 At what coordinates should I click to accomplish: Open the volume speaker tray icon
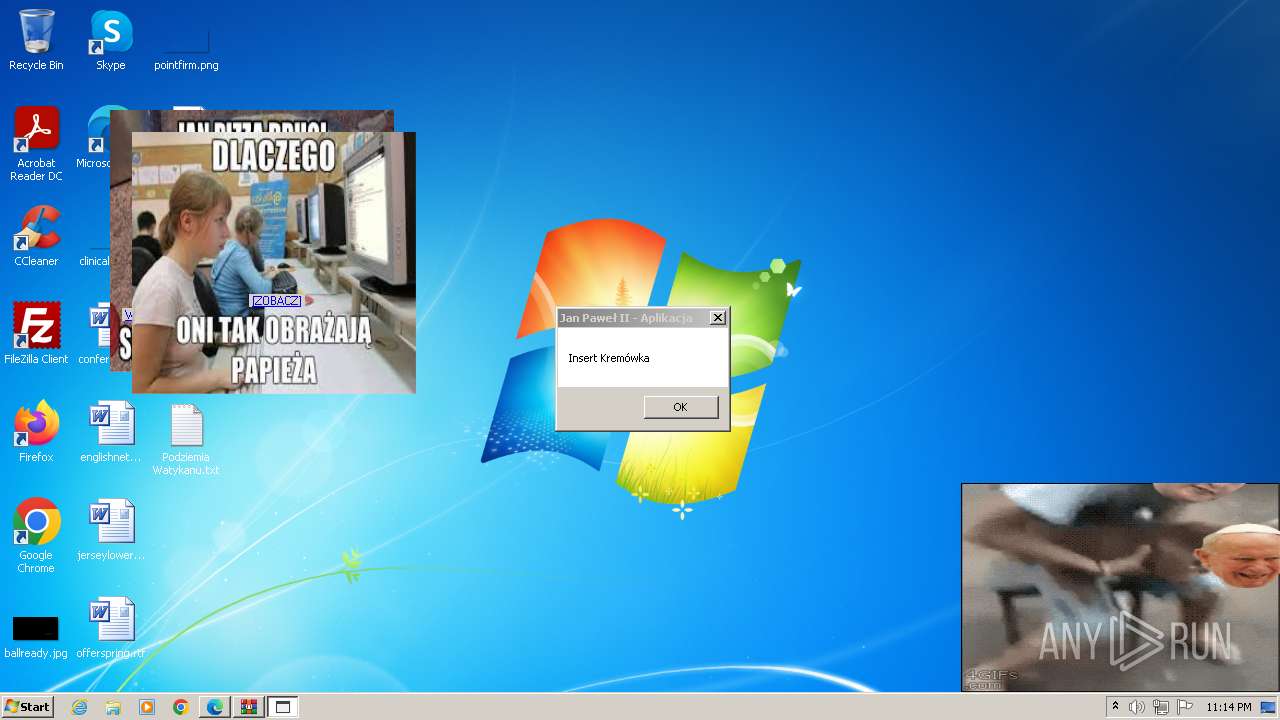point(1137,707)
